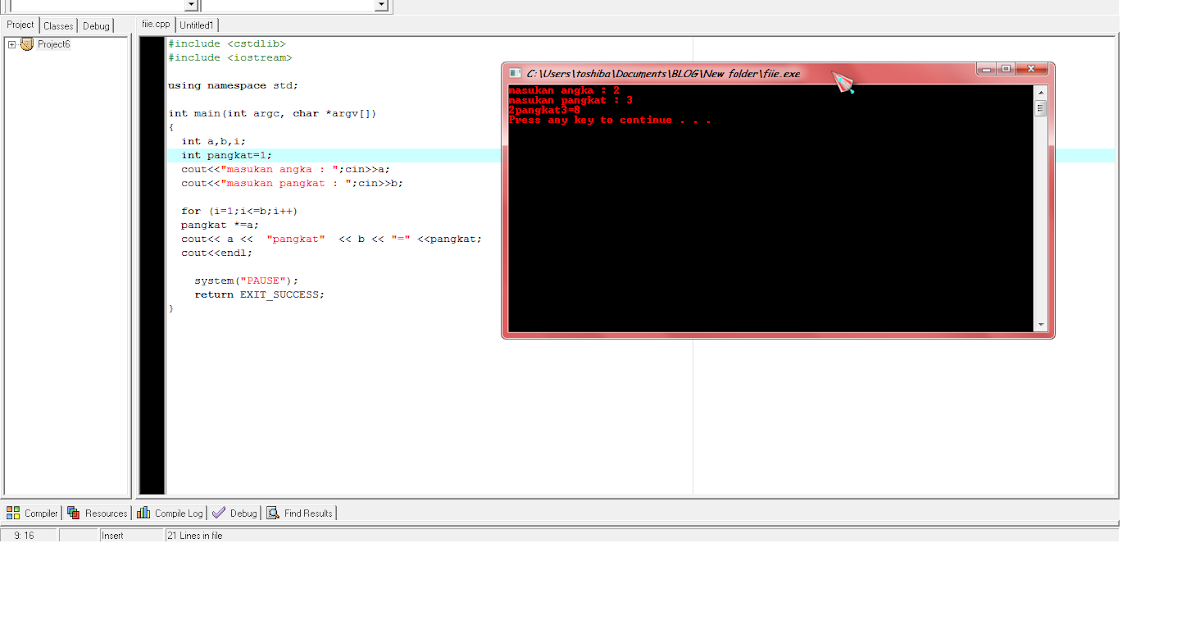Minimize the fiie.exe console window
The width and height of the screenshot is (1200, 630).
[987, 69]
